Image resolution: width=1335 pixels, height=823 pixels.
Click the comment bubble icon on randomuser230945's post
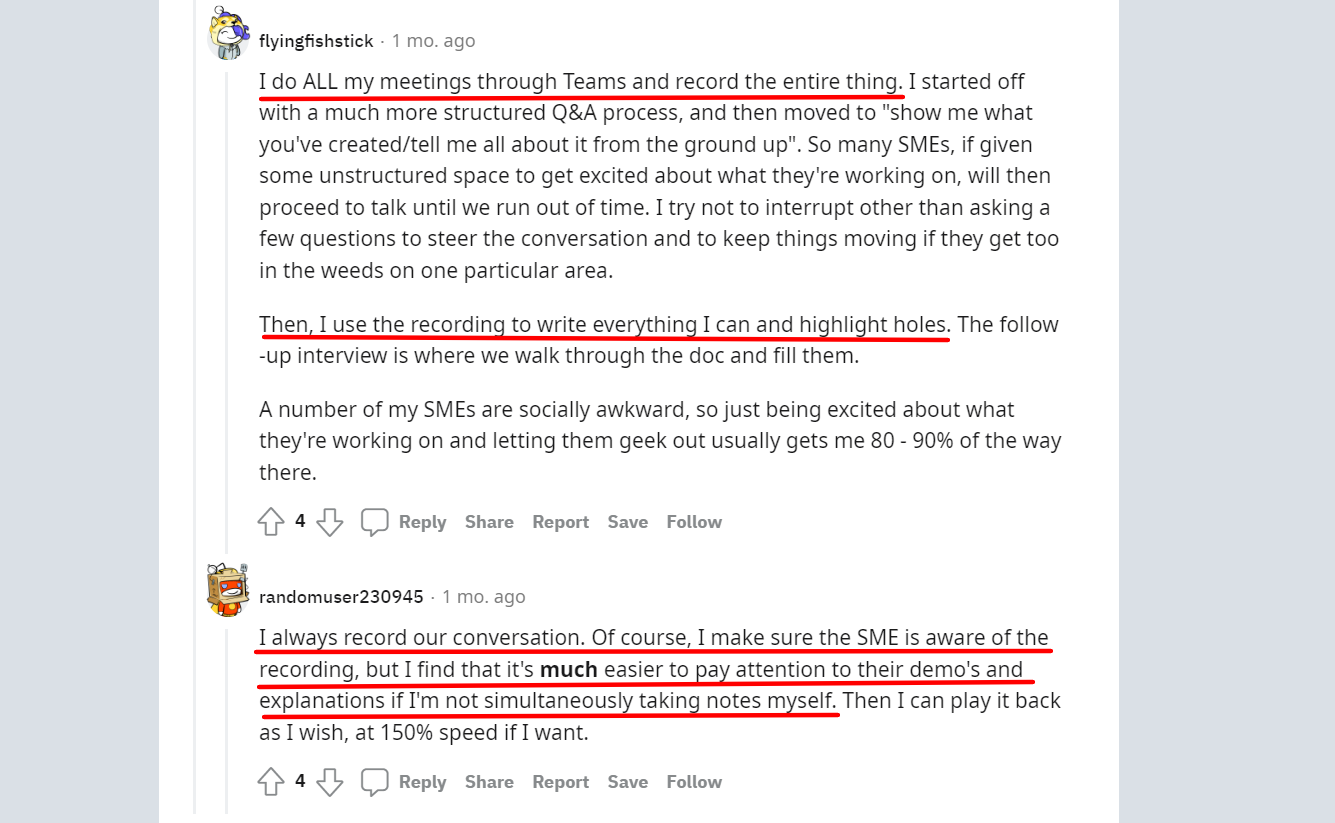point(374,781)
